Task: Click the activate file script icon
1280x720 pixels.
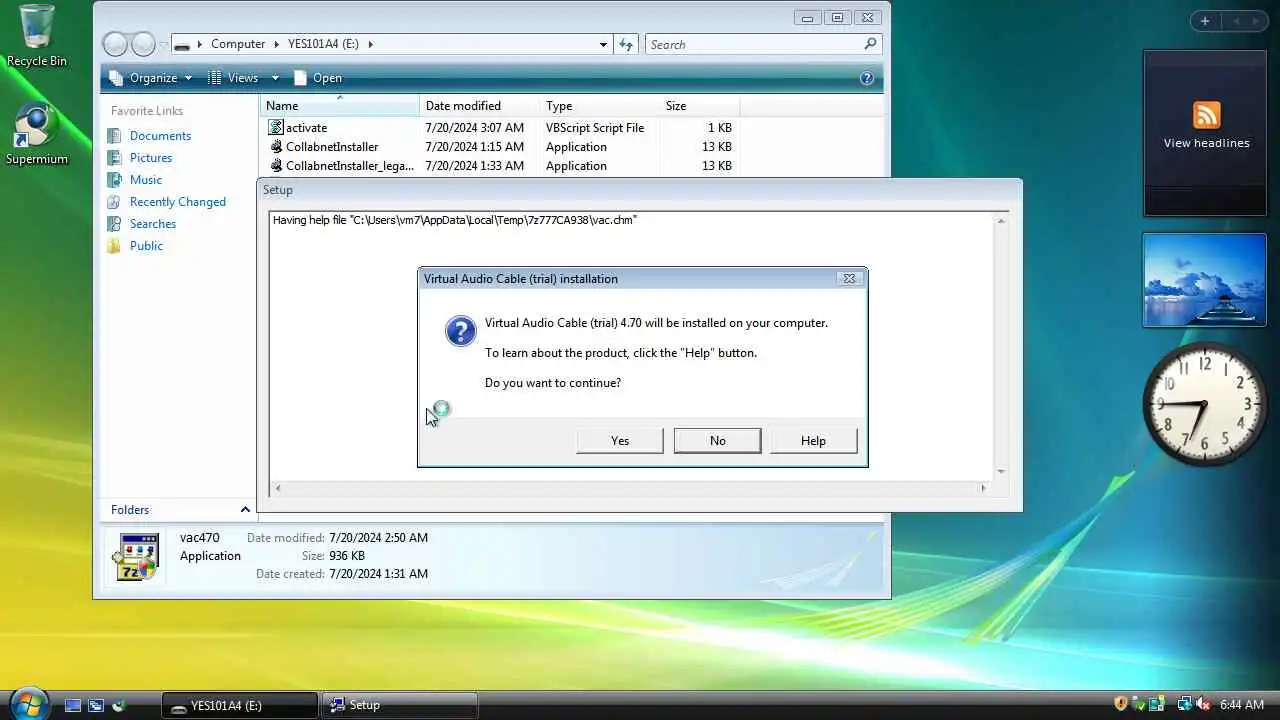Action: [x=276, y=128]
